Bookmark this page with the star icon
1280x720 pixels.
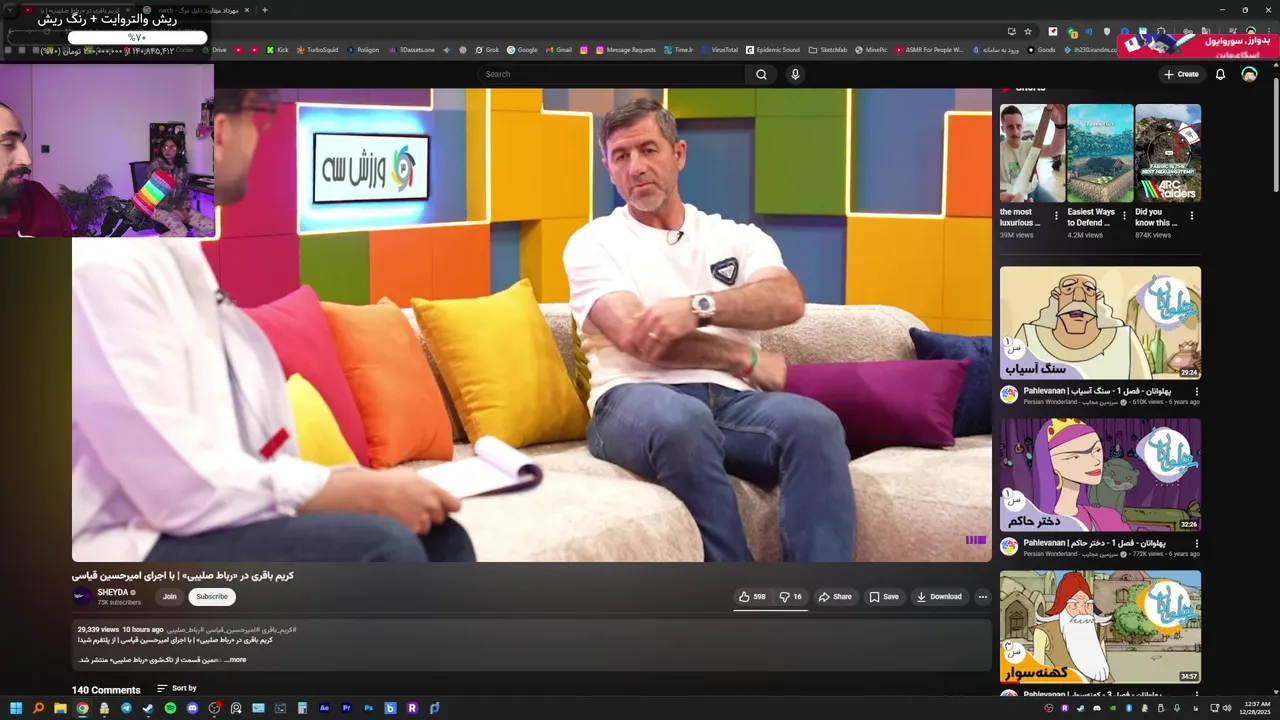(1027, 31)
